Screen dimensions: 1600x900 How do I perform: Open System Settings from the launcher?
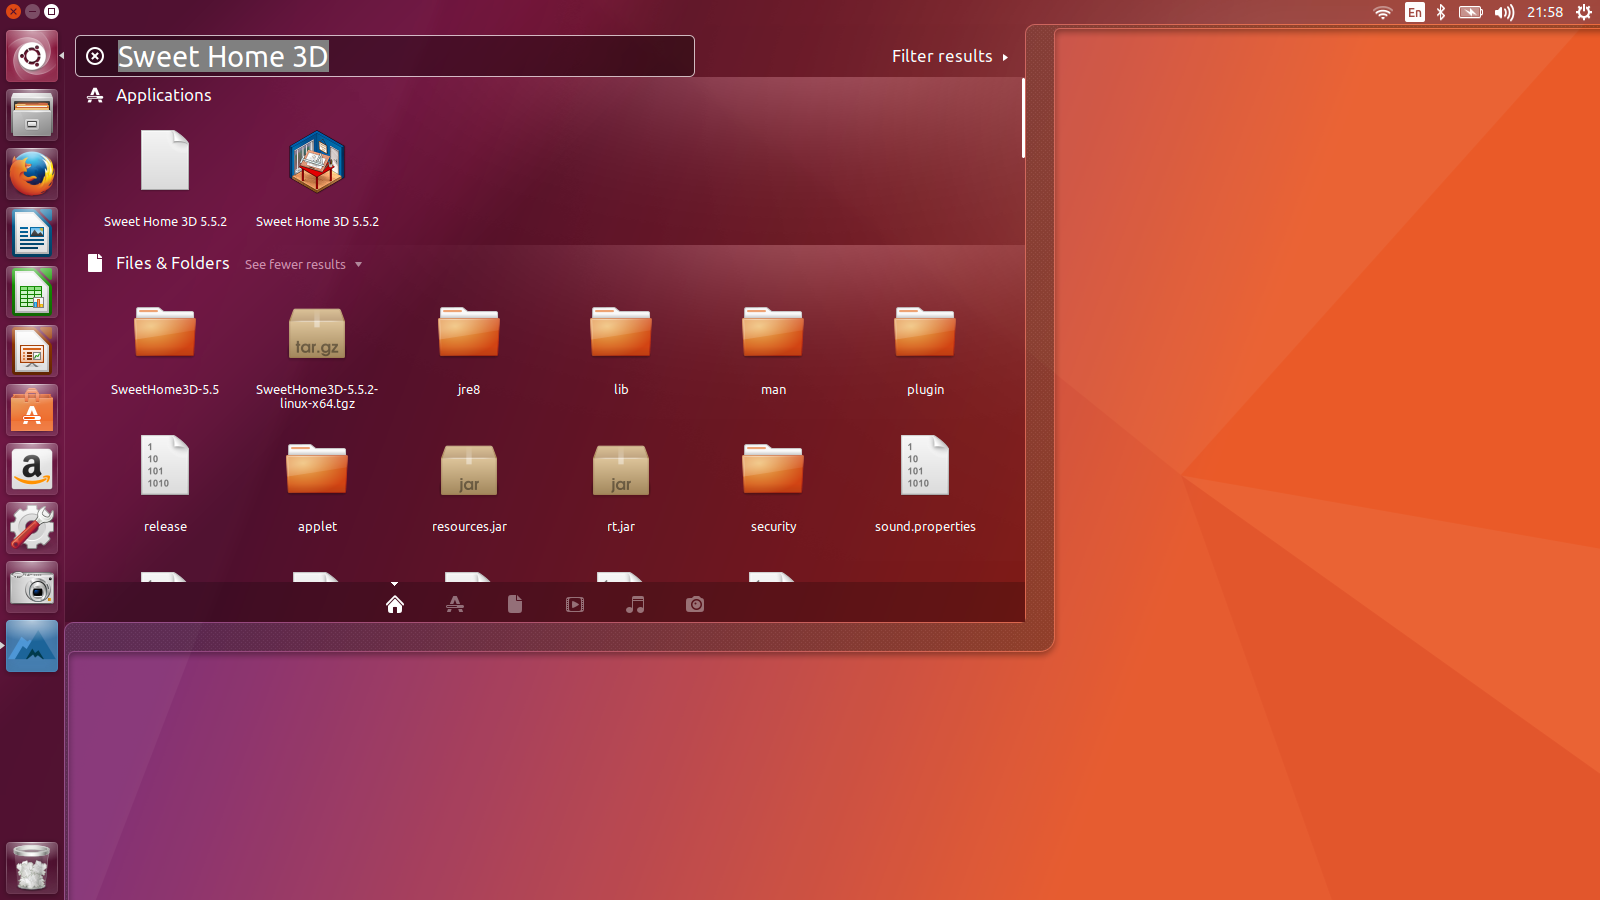(32, 528)
